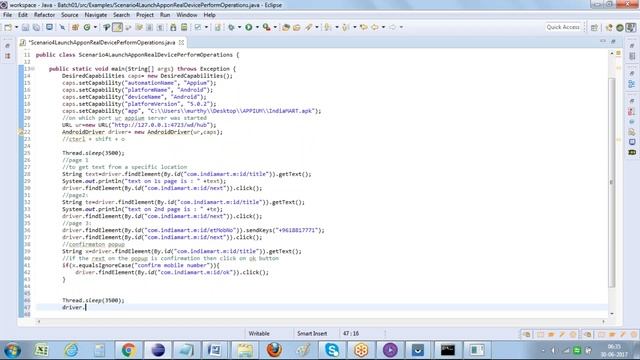Image resolution: width=640 pixels, height=360 pixels.
Task: Click the Back navigation yellow arrow
Action: (x=375, y=27)
